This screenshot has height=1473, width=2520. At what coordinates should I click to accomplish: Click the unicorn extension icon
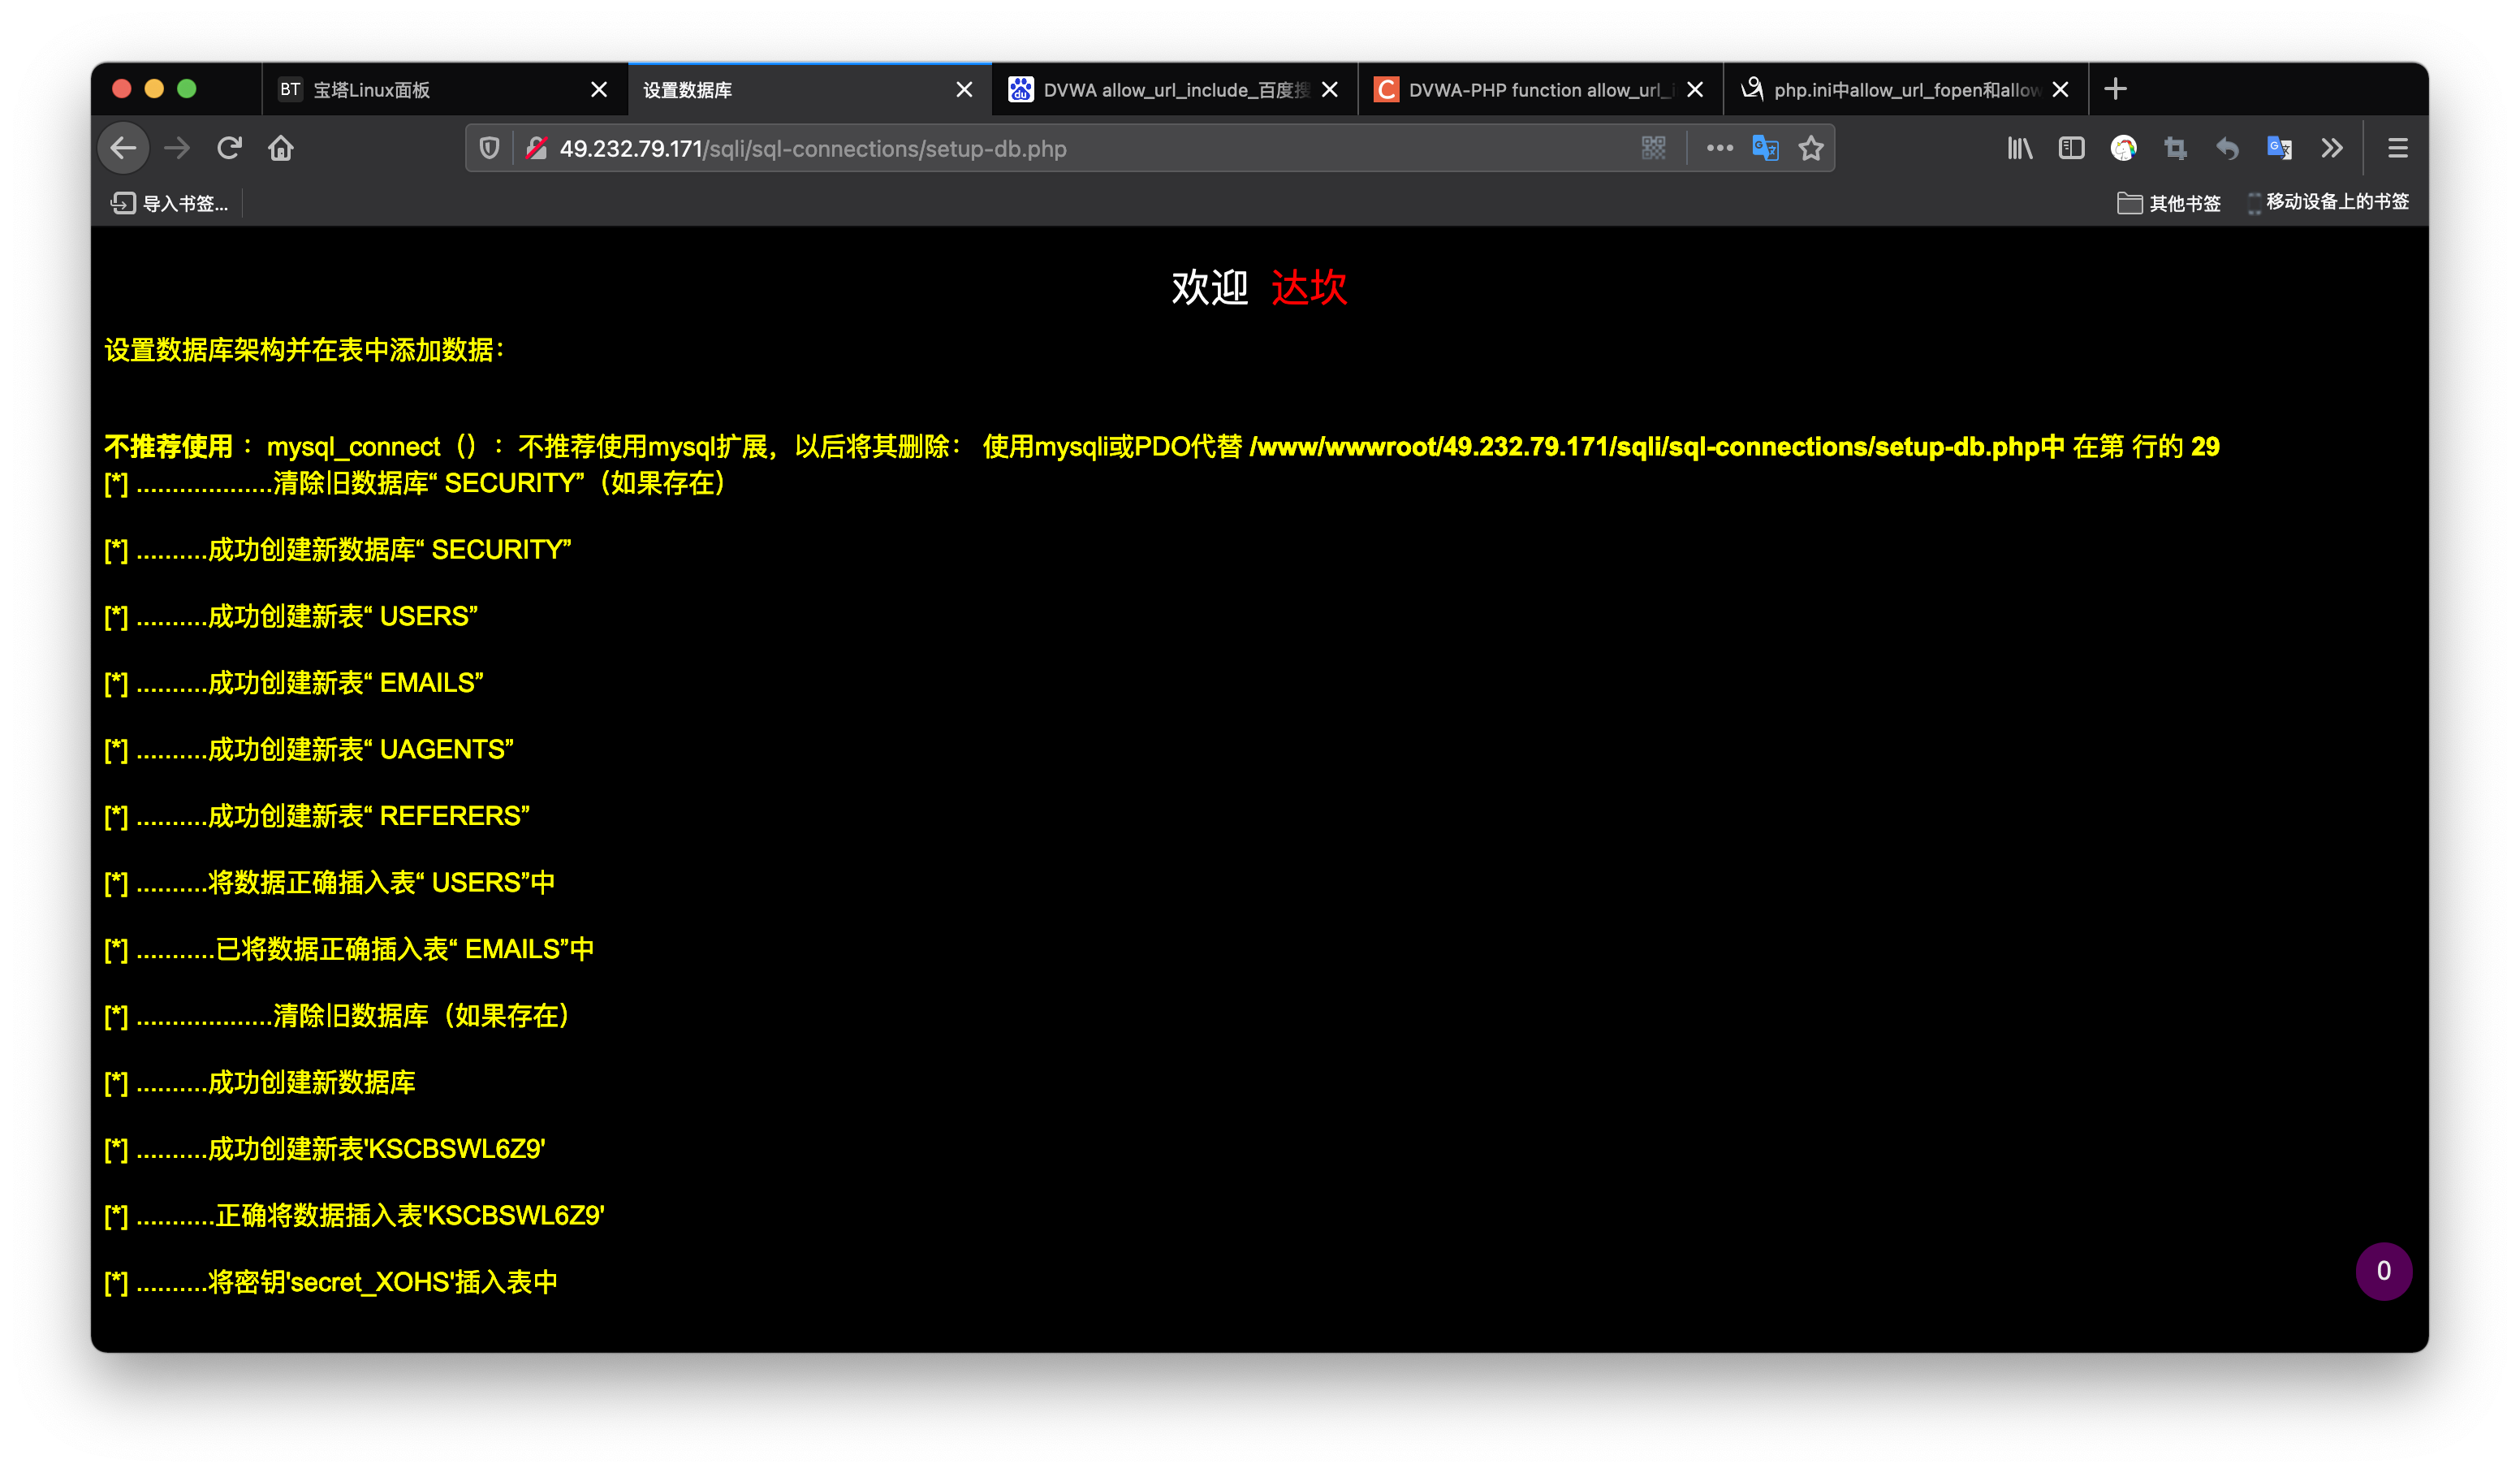pyautogui.click(x=2125, y=148)
